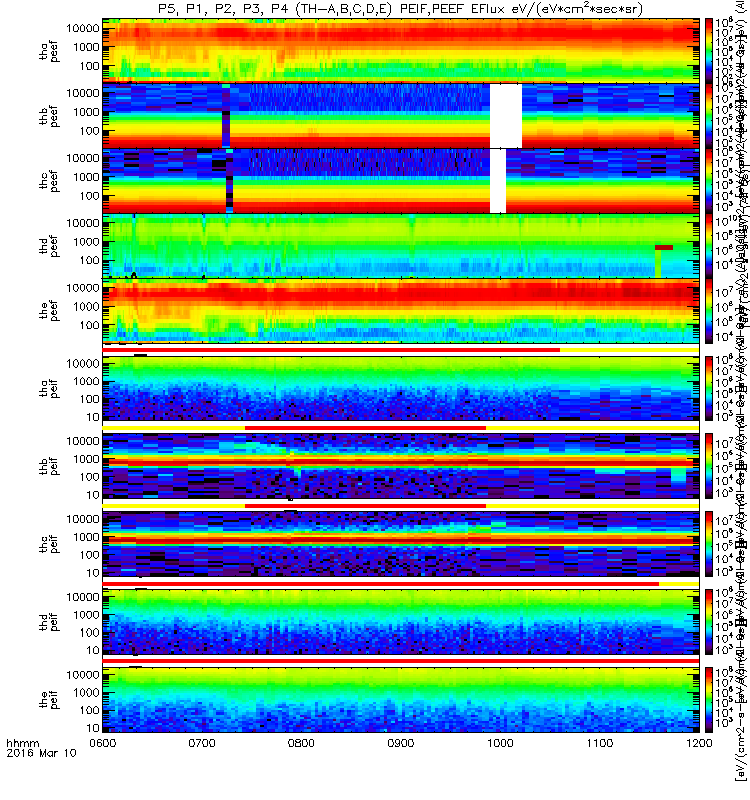
Task: Click the 'thc peif' panel label
Action: pyautogui.click(x=49, y=544)
